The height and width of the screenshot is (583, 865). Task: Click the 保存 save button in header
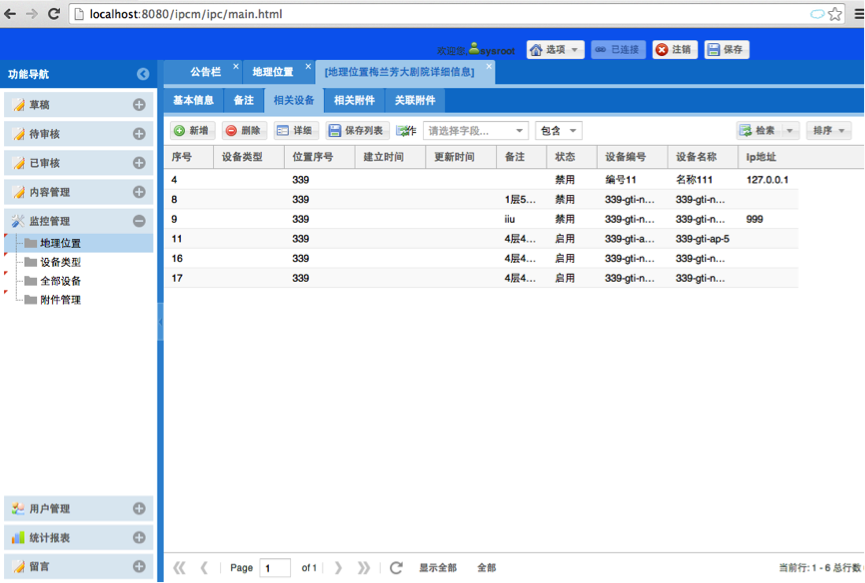727,50
